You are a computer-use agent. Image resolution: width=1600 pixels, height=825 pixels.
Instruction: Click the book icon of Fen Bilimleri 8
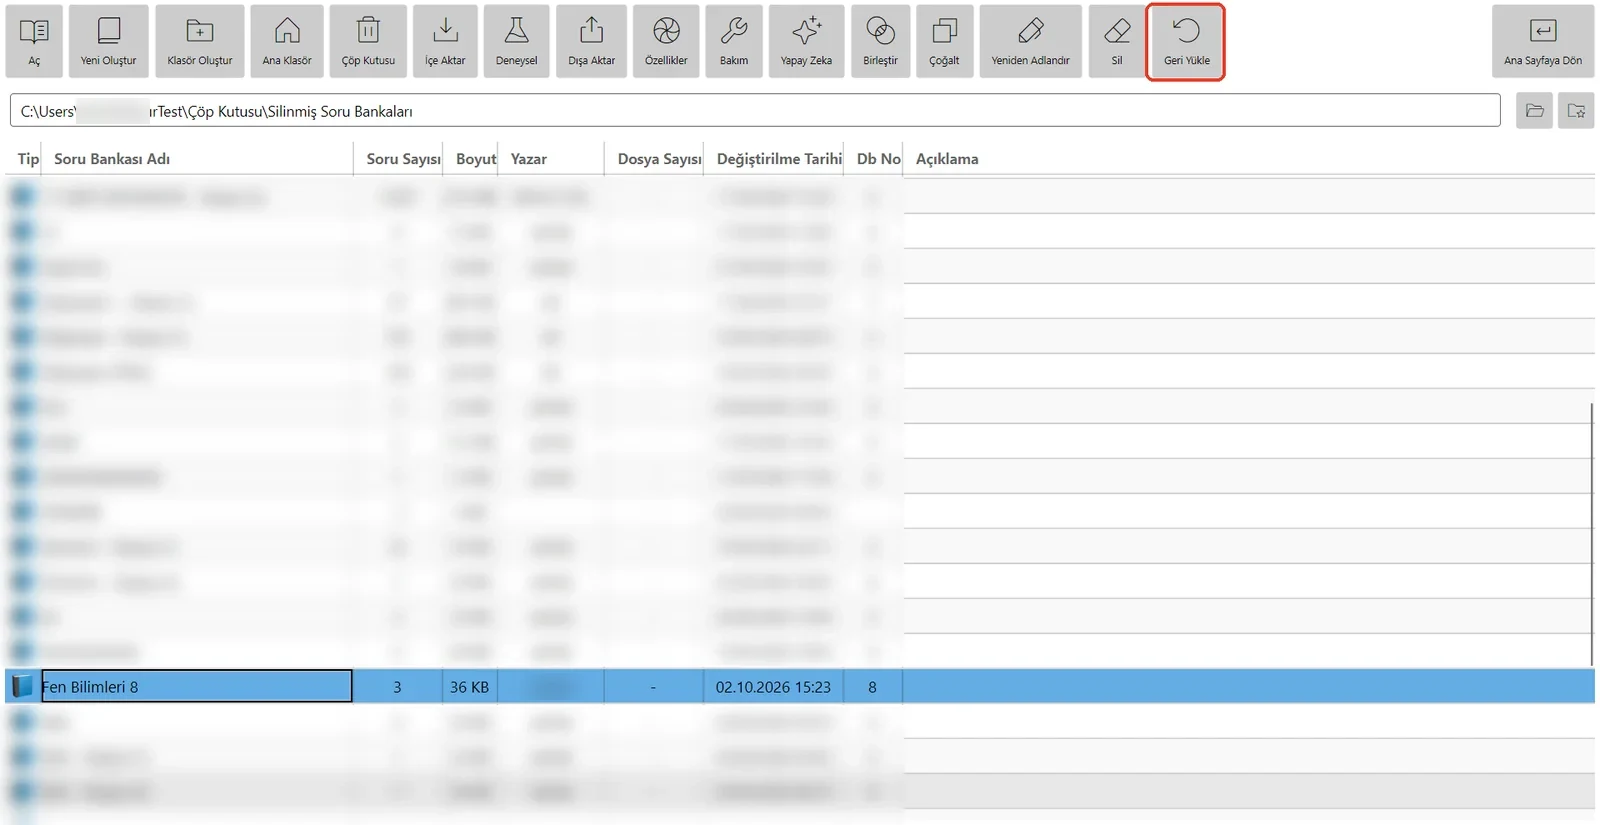(22, 687)
